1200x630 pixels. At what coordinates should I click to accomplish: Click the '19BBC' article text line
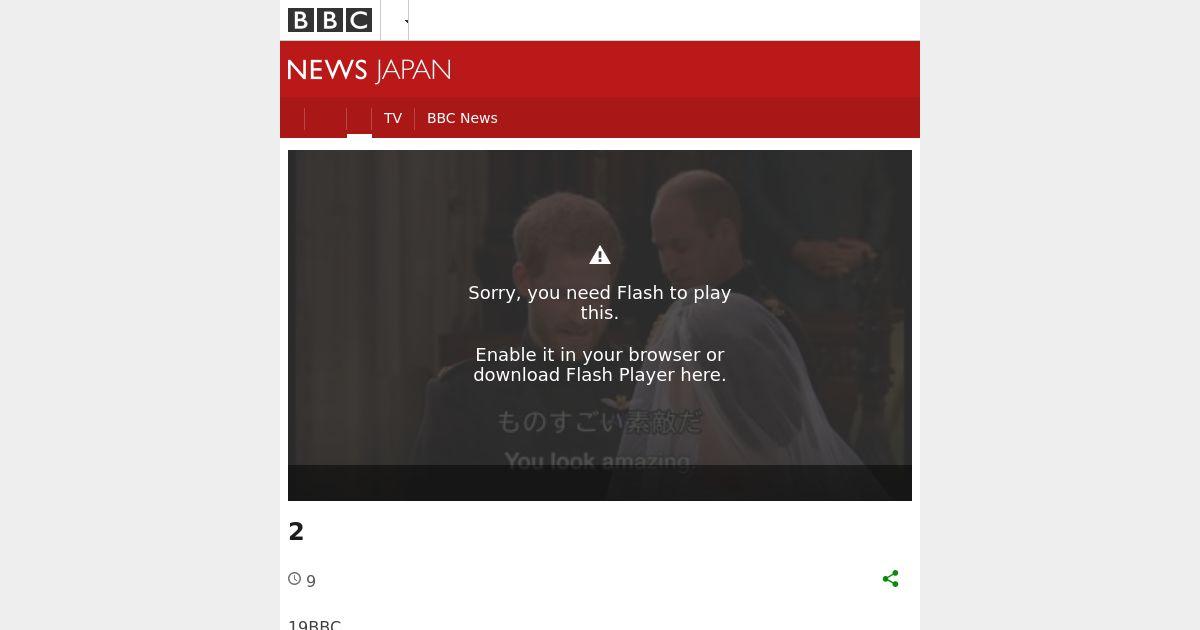(314, 625)
